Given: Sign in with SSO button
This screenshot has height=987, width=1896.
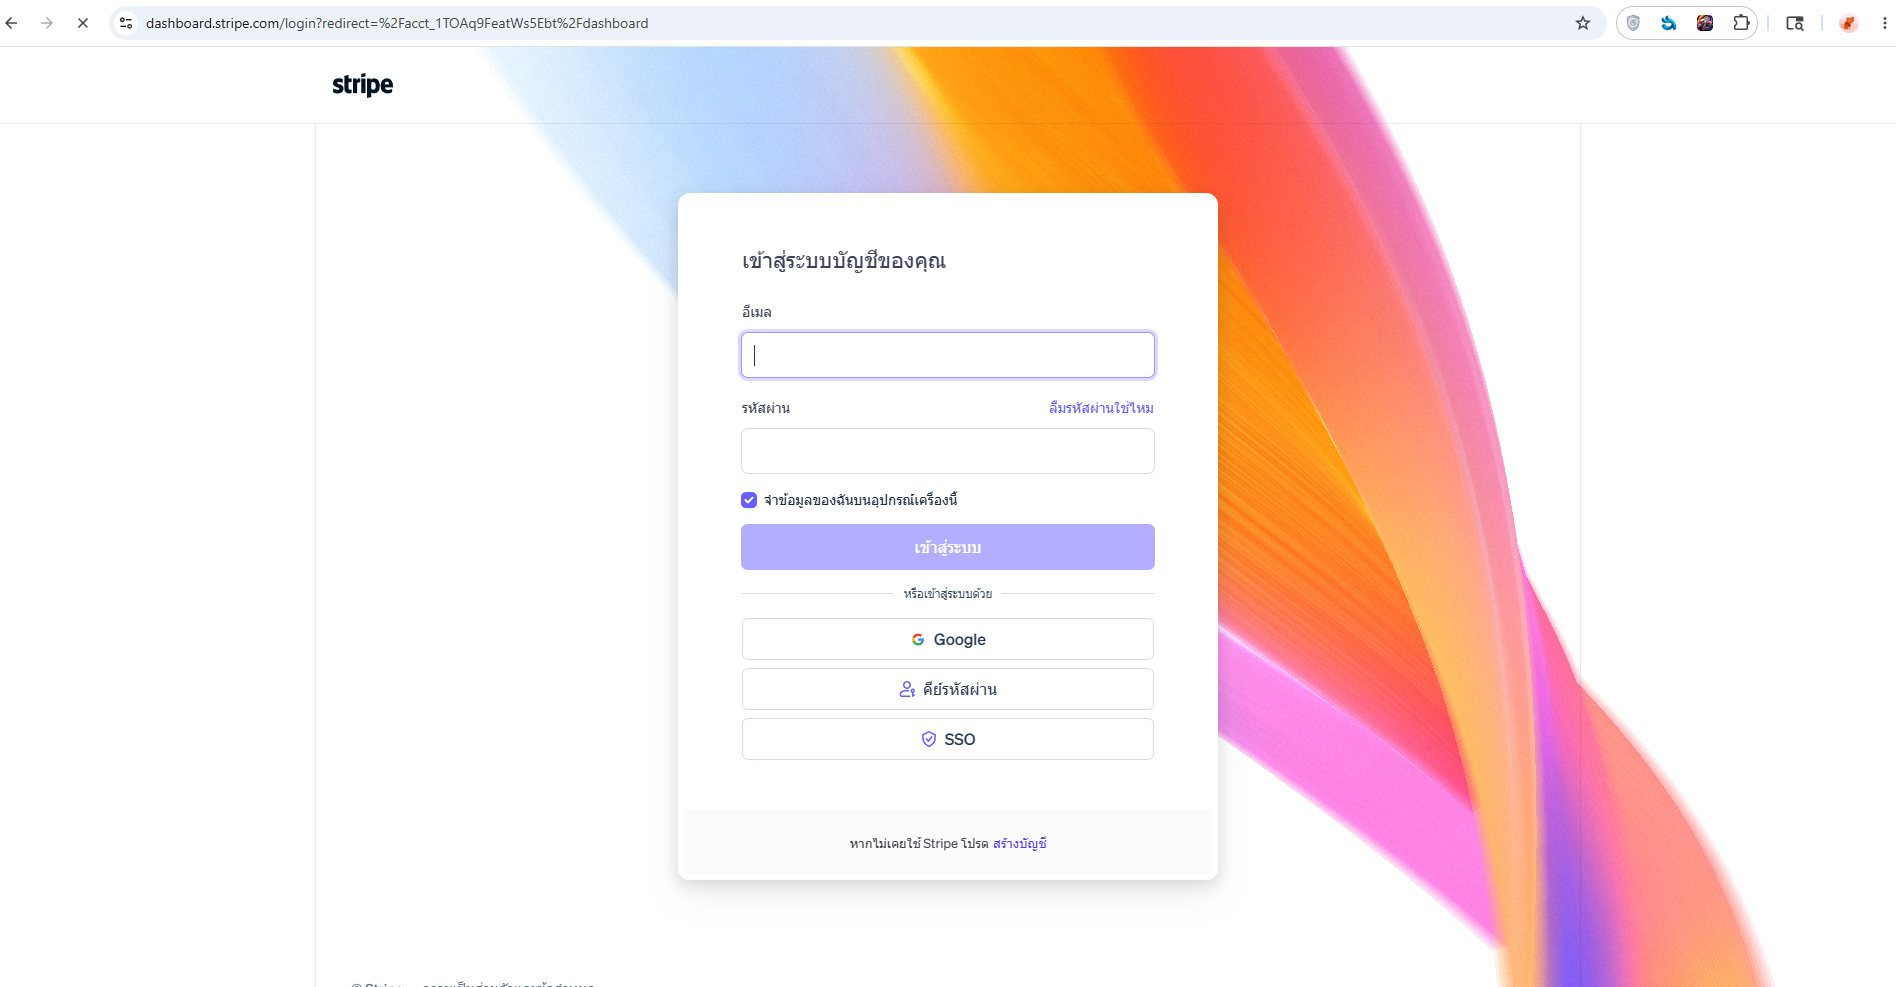Looking at the screenshot, I should click(x=948, y=739).
